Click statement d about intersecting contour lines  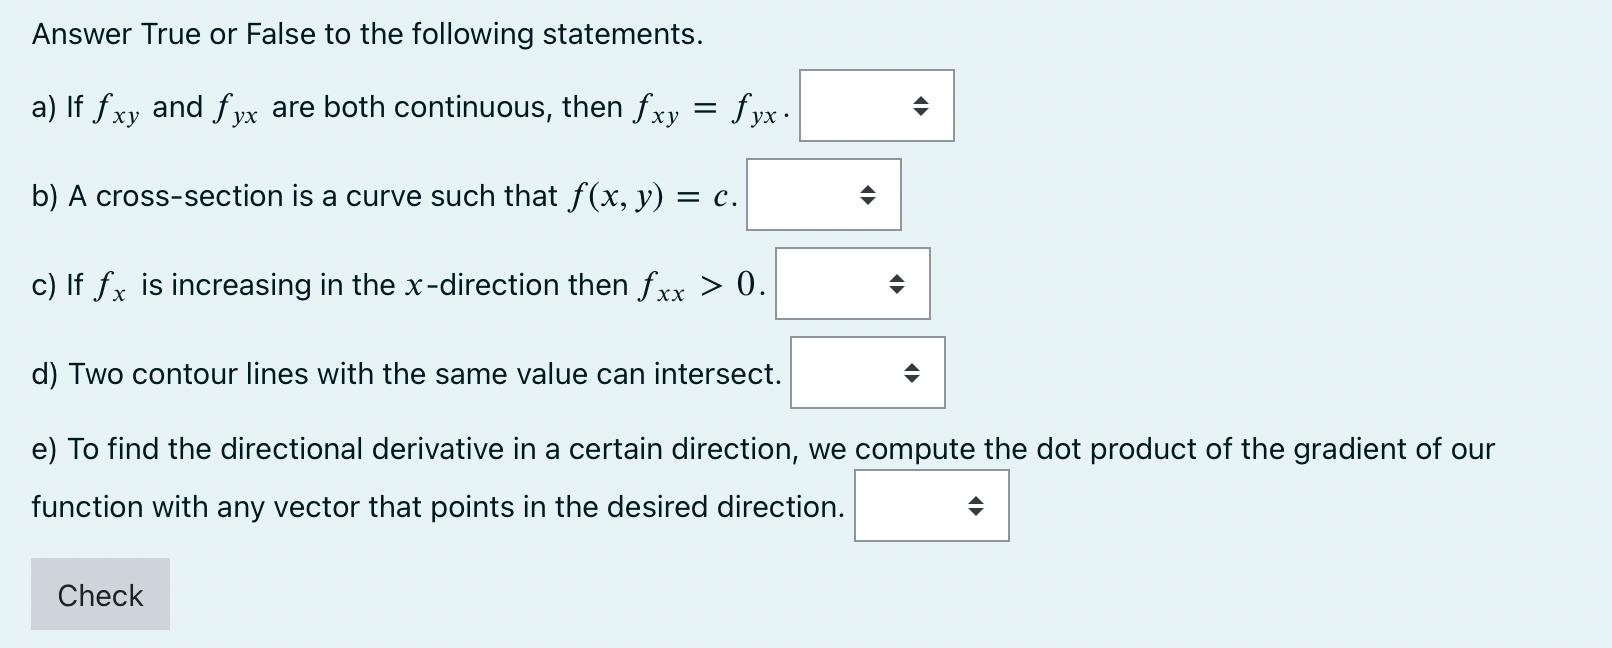400,374
